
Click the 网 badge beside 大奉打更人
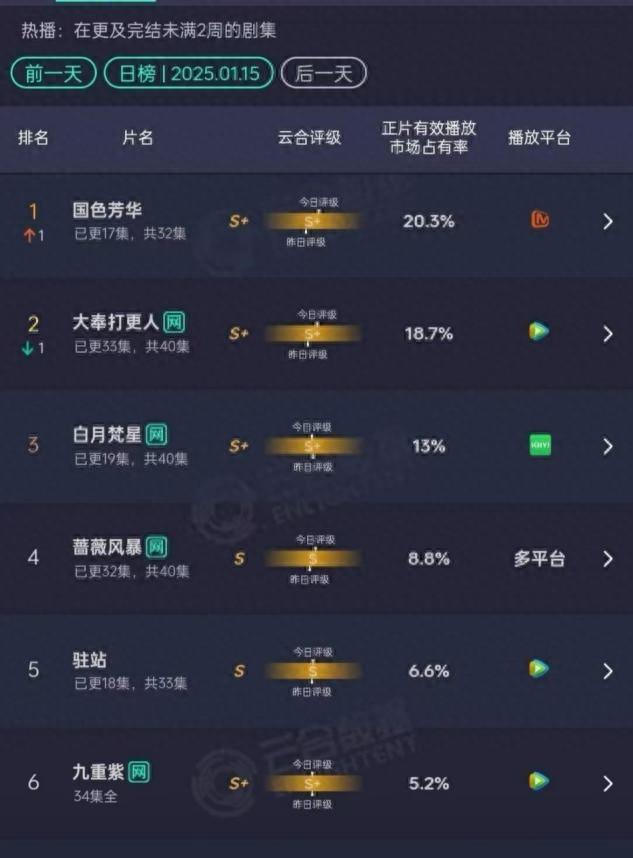coord(174,322)
